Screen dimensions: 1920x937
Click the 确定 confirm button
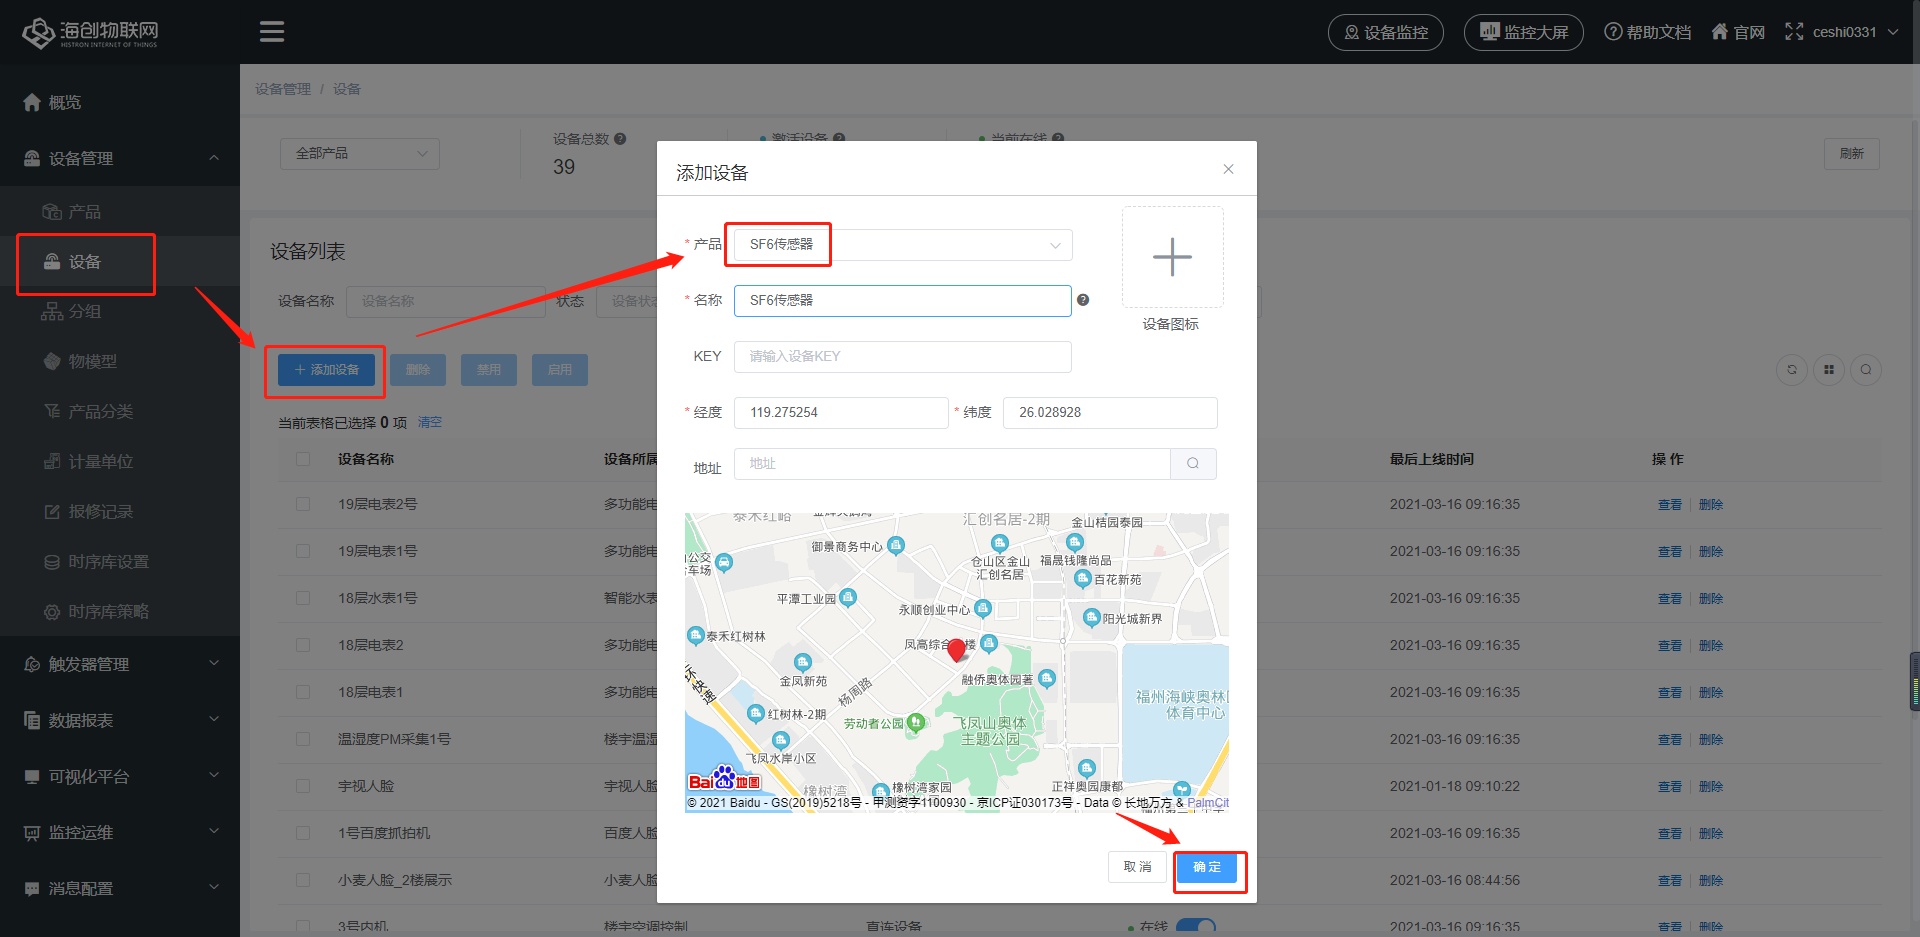tap(1207, 867)
